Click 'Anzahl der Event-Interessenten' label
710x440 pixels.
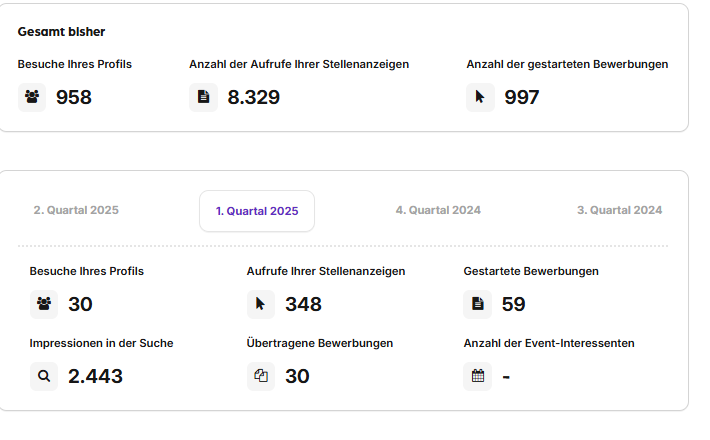549,343
